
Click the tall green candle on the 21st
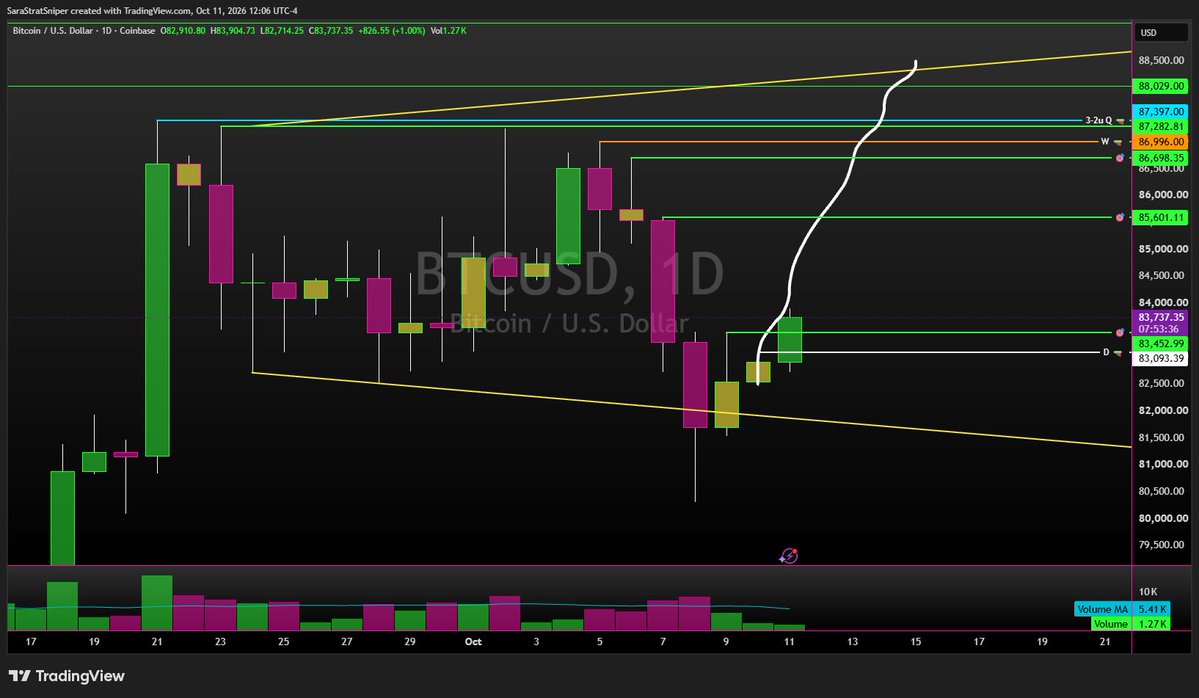pyautogui.click(x=158, y=310)
